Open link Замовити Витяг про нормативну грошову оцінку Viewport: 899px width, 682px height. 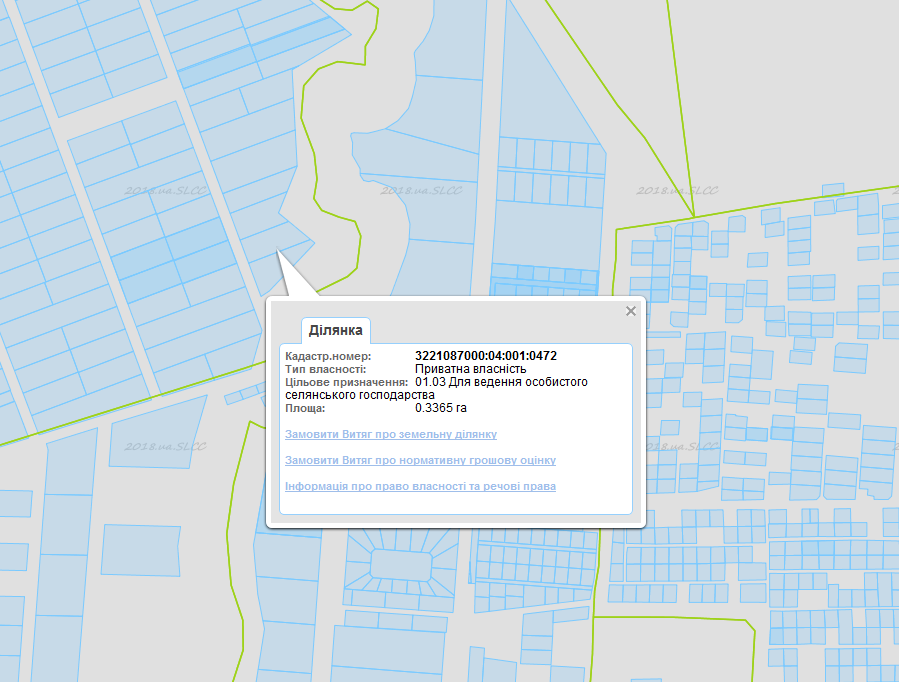(420, 460)
